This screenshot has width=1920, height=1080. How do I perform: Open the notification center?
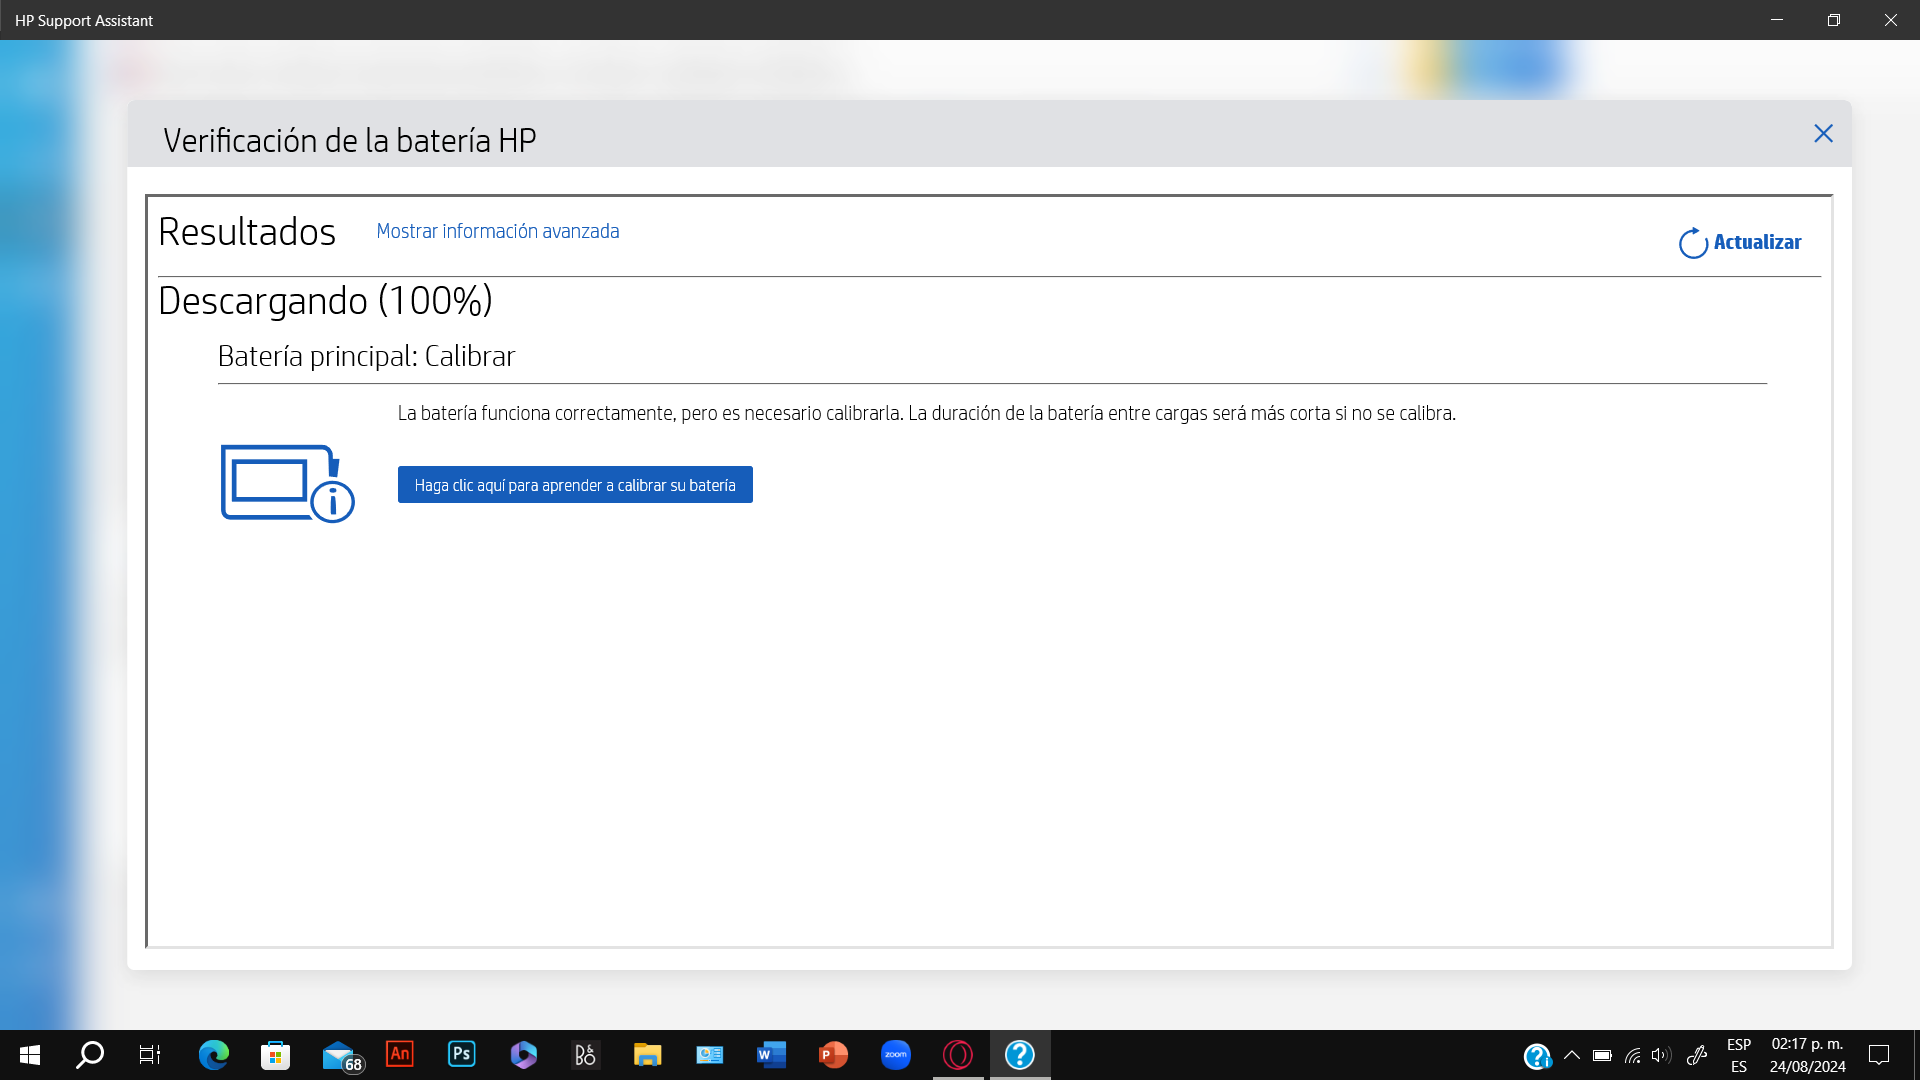(1879, 1055)
